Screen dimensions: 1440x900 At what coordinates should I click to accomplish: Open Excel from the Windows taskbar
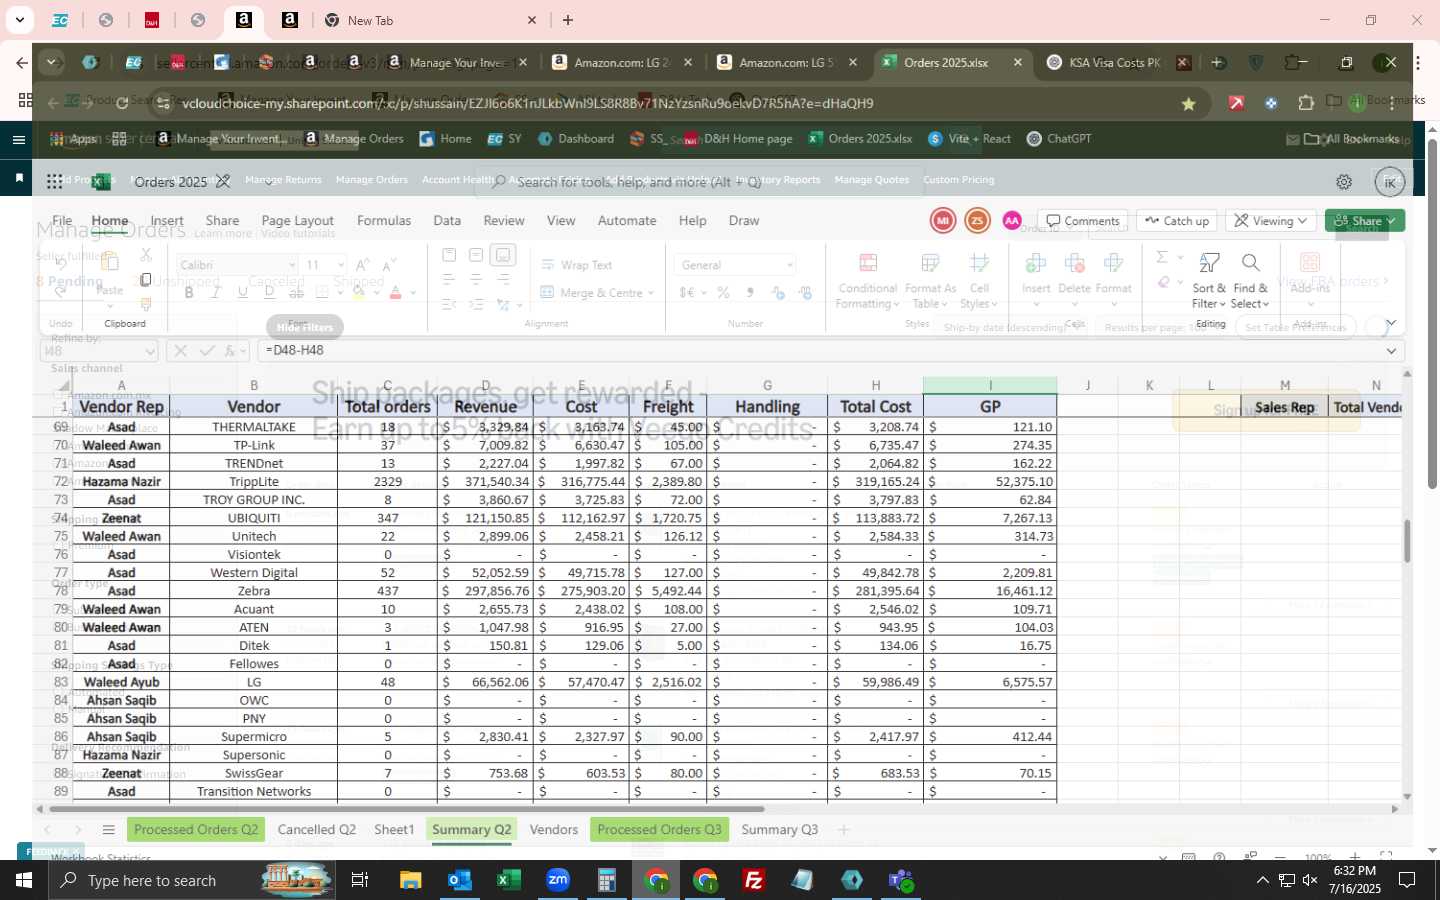coord(508,880)
